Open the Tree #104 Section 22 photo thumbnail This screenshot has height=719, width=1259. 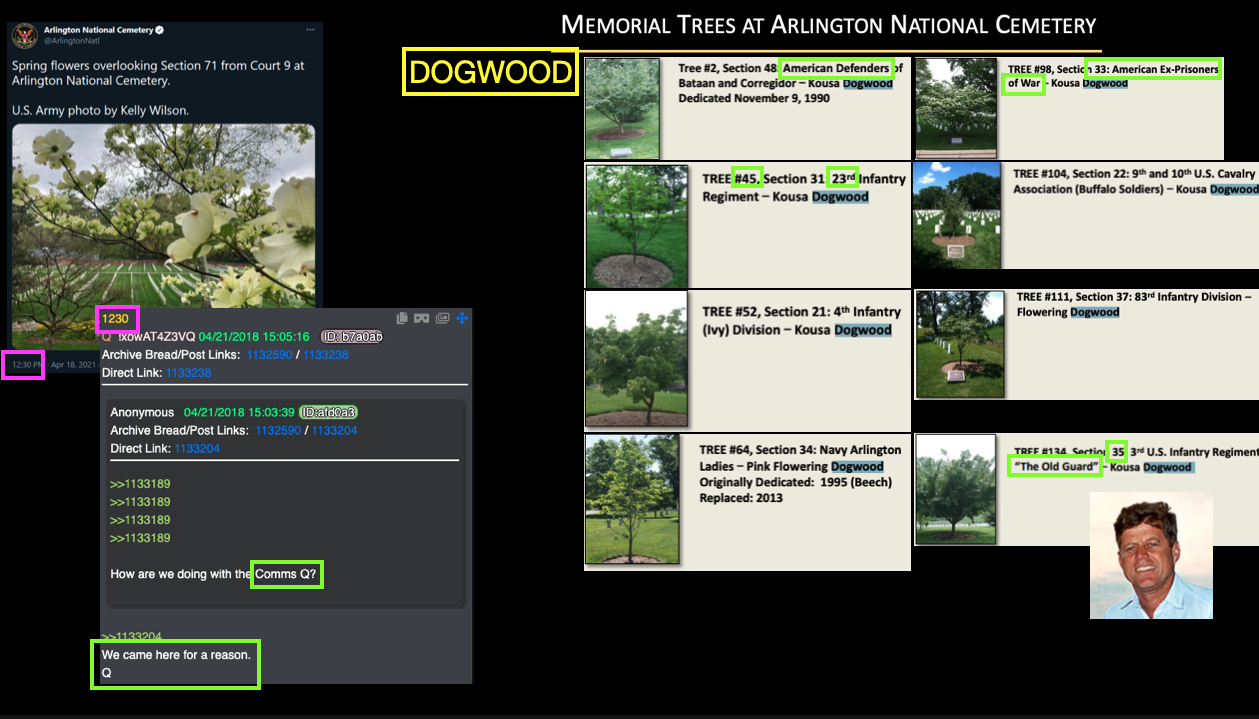(957, 216)
